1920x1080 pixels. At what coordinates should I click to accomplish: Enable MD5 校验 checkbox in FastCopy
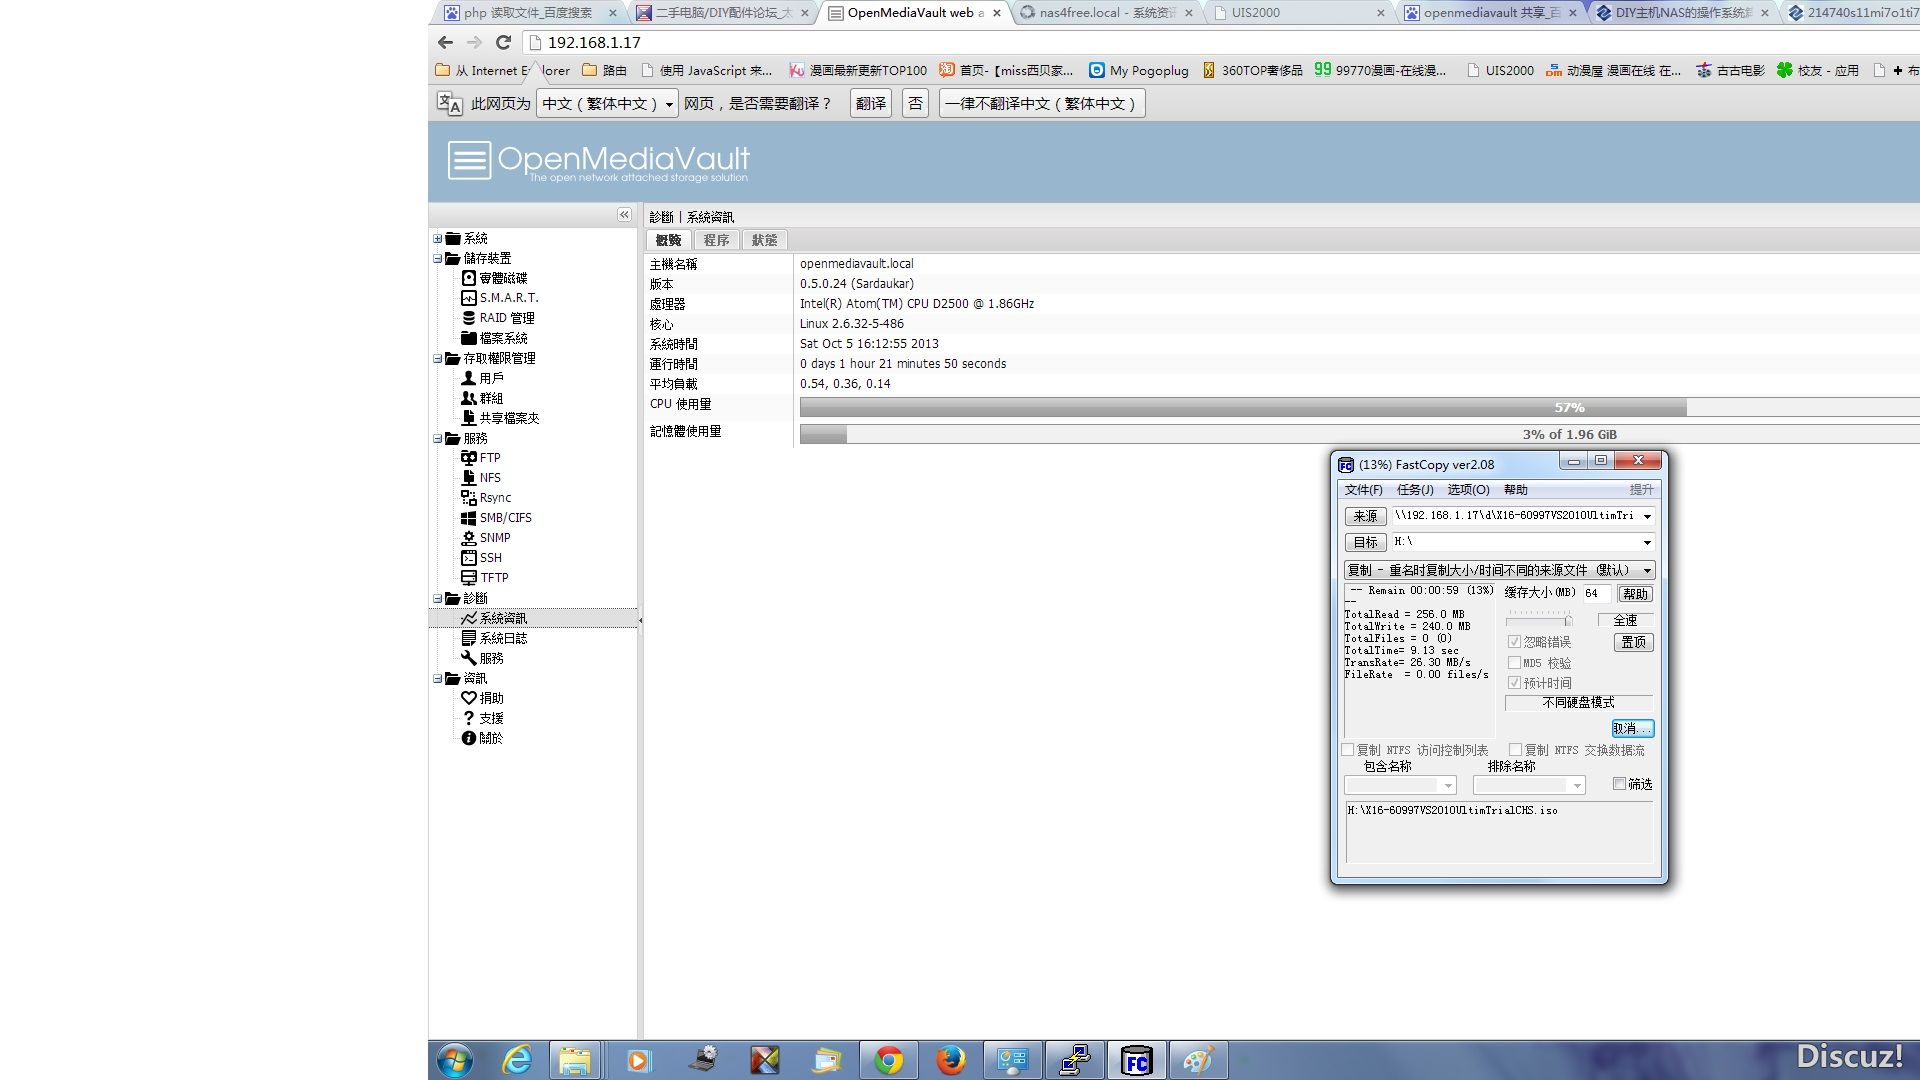coord(1515,662)
